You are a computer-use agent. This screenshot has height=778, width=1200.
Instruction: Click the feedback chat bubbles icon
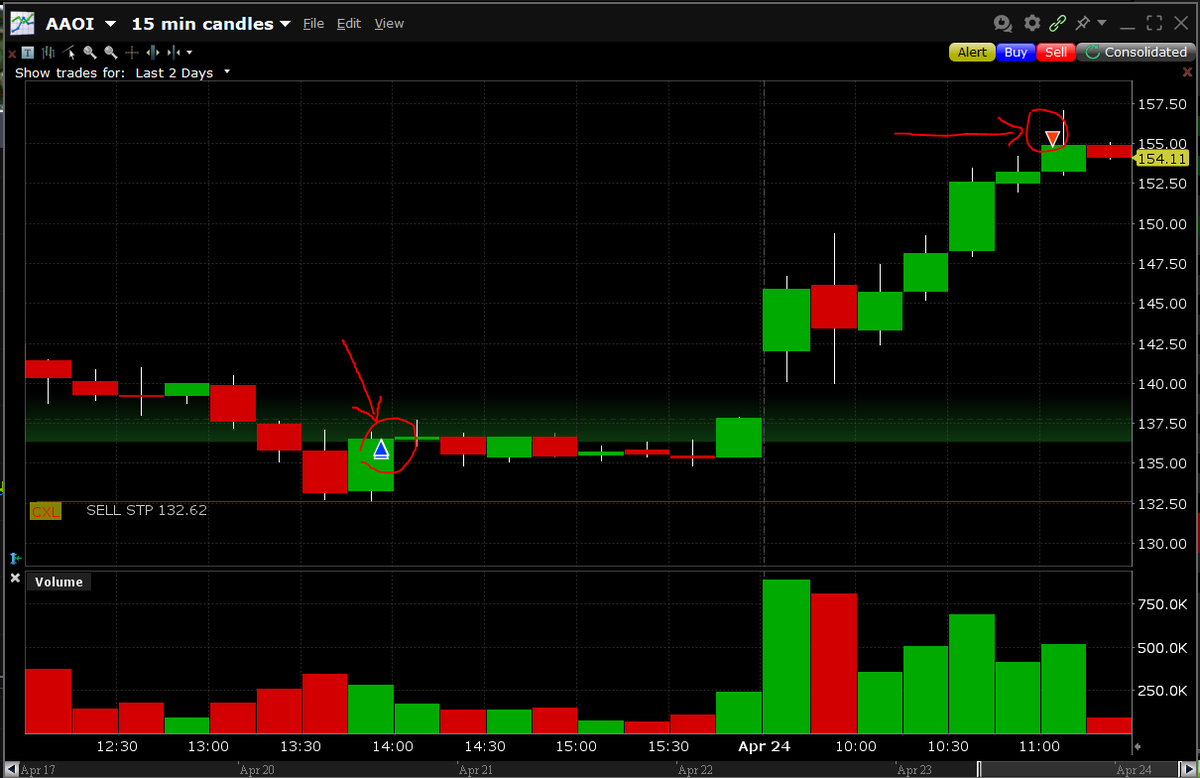[x=1003, y=23]
